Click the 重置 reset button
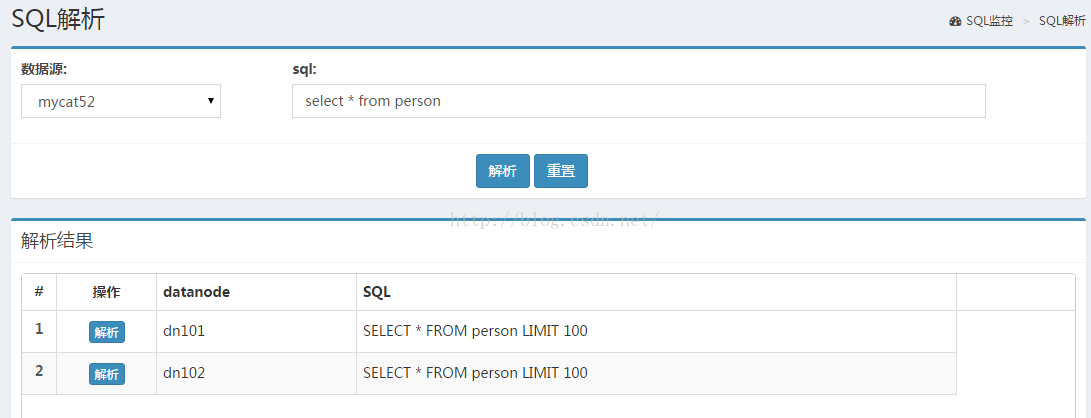The image size is (1091, 418). coord(561,171)
